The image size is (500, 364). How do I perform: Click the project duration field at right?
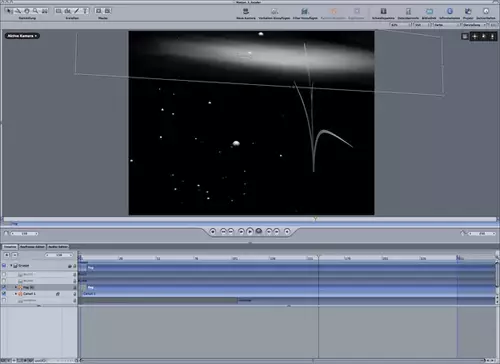click(482, 234)
